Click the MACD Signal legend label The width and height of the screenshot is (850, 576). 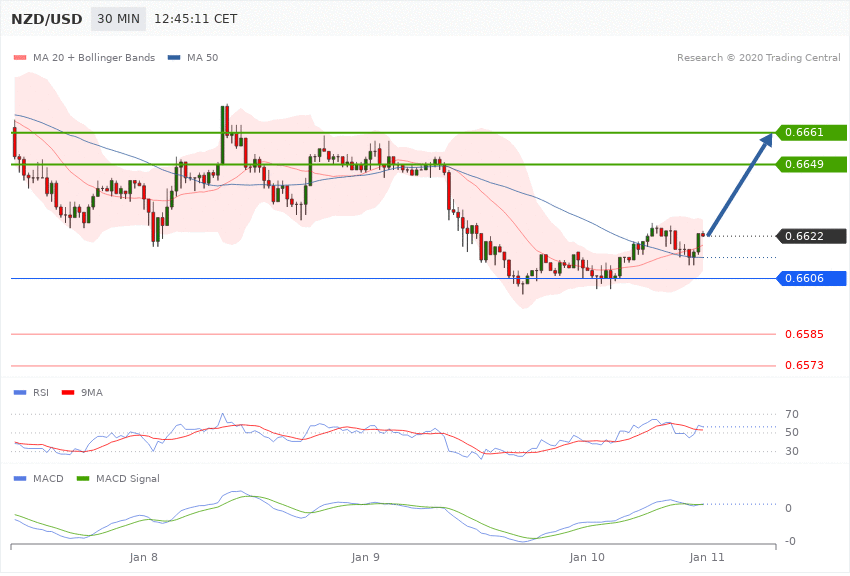[x=128, y=478]
